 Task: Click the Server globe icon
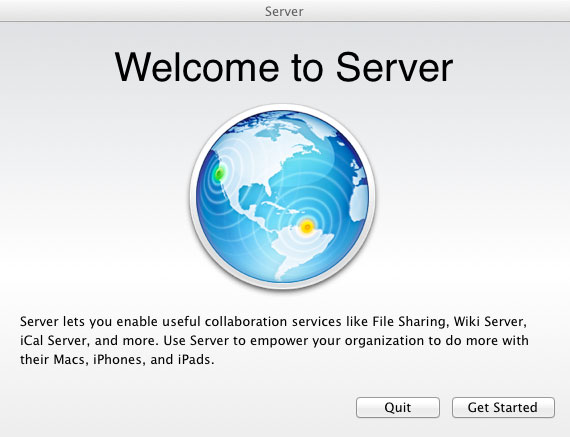(283, 196)
